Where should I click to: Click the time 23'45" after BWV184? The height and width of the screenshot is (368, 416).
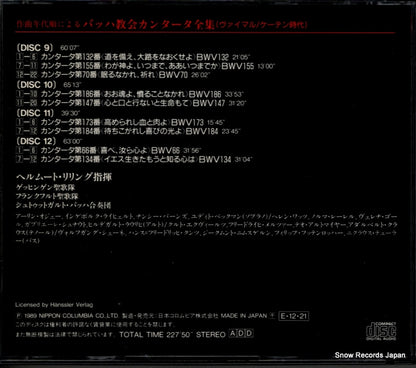(230, 132)
